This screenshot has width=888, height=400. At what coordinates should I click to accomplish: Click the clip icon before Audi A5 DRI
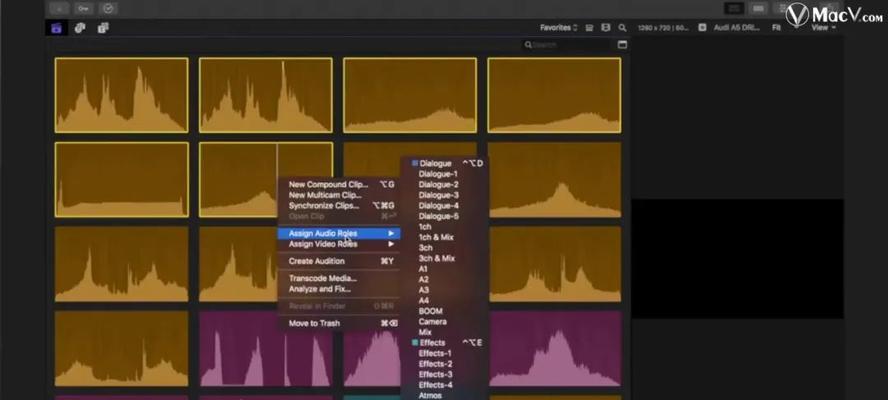(x=702, y=27)
